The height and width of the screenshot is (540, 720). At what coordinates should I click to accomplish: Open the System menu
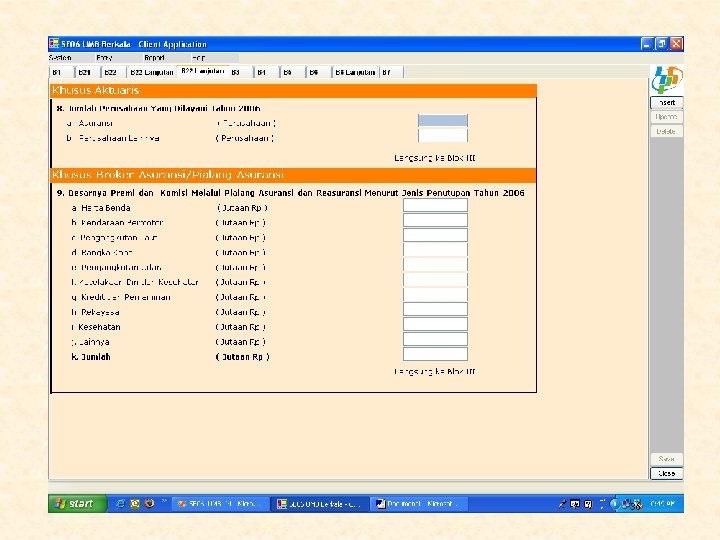tap(60, 58)
